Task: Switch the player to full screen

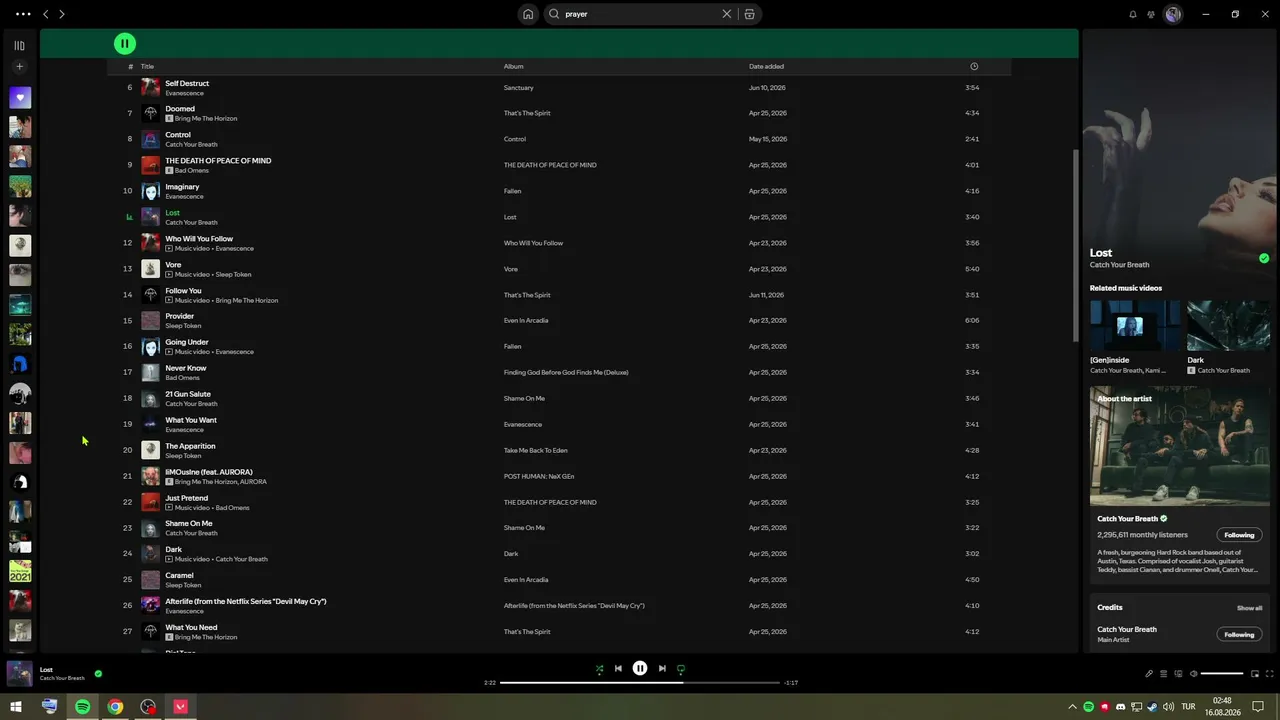Action: (1269, 673)
